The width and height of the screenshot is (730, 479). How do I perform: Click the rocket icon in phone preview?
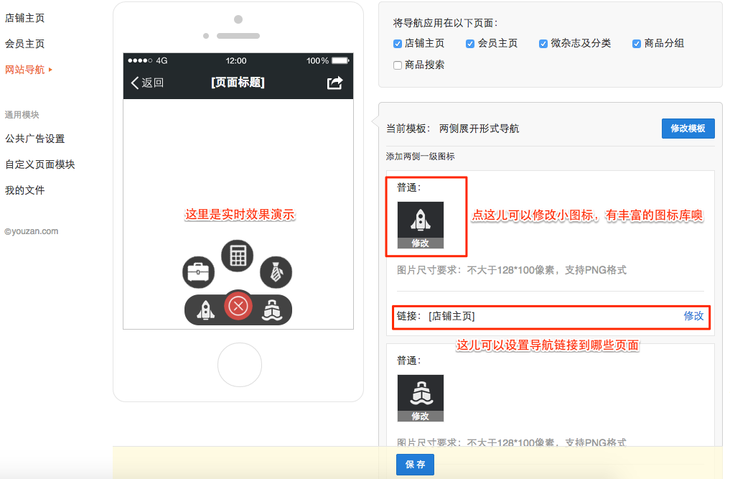(x=205, y=309)
